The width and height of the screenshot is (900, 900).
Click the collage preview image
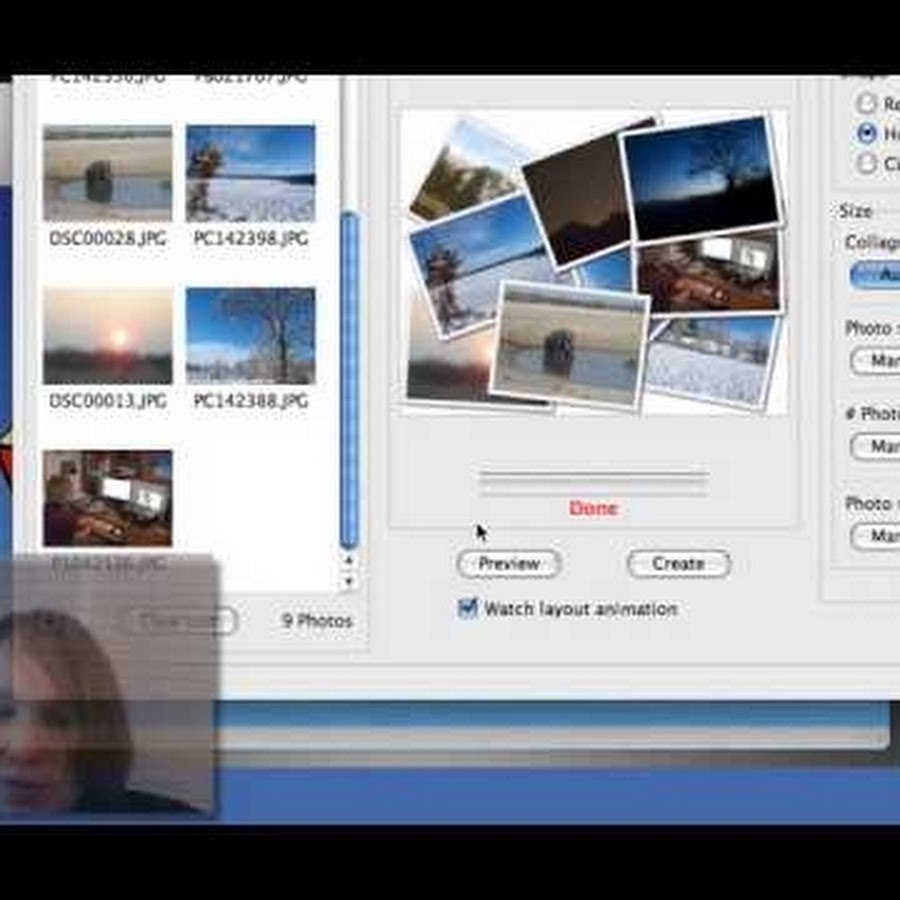(594, 261)
